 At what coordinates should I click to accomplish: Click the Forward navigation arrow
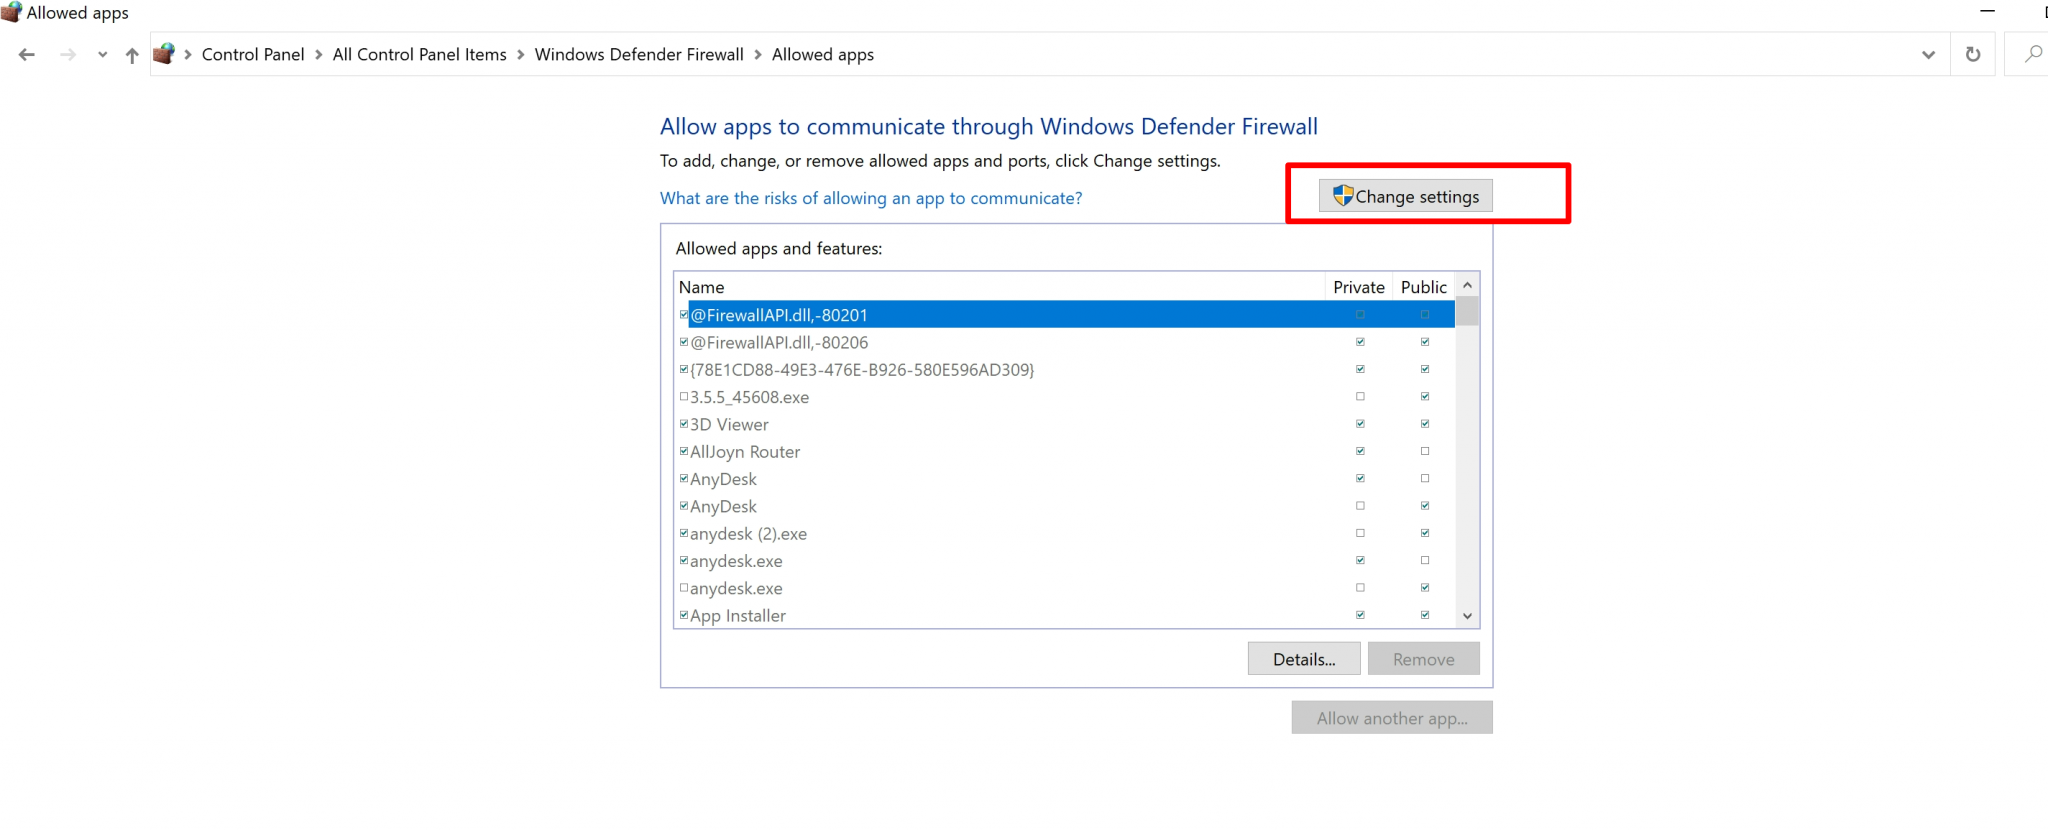68,55
